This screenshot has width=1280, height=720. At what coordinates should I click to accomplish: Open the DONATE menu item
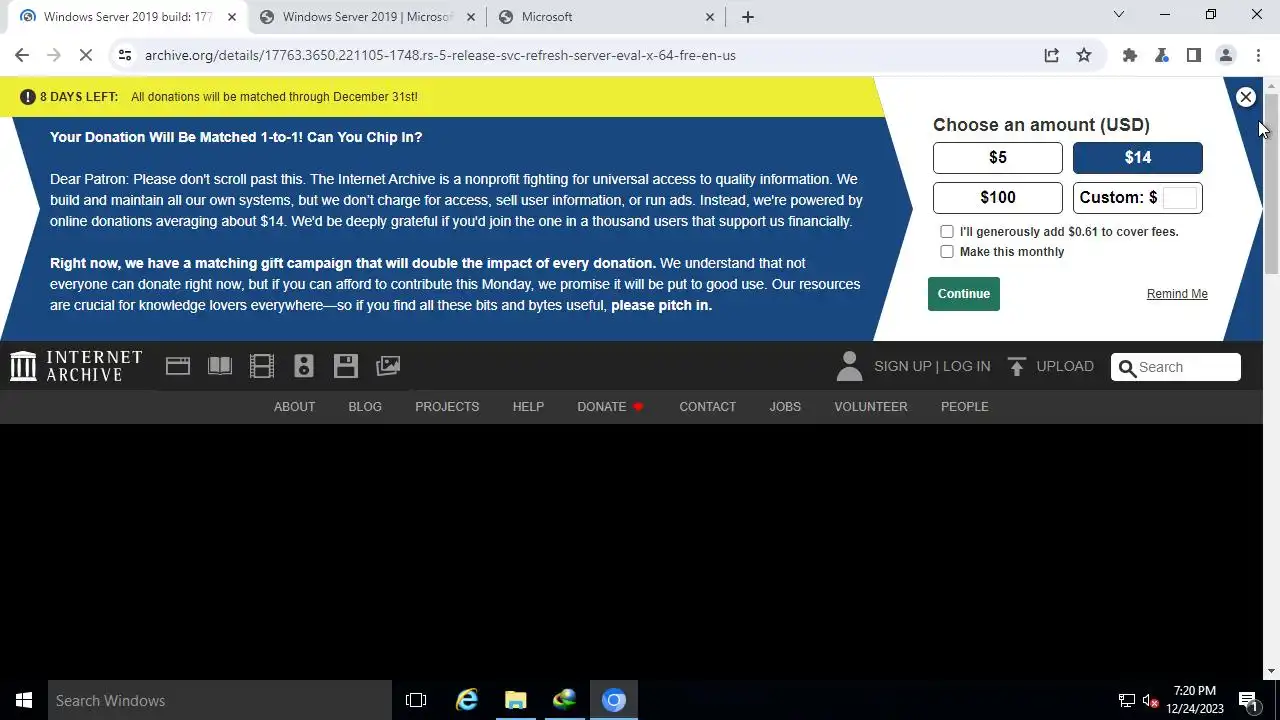[610, 406]
